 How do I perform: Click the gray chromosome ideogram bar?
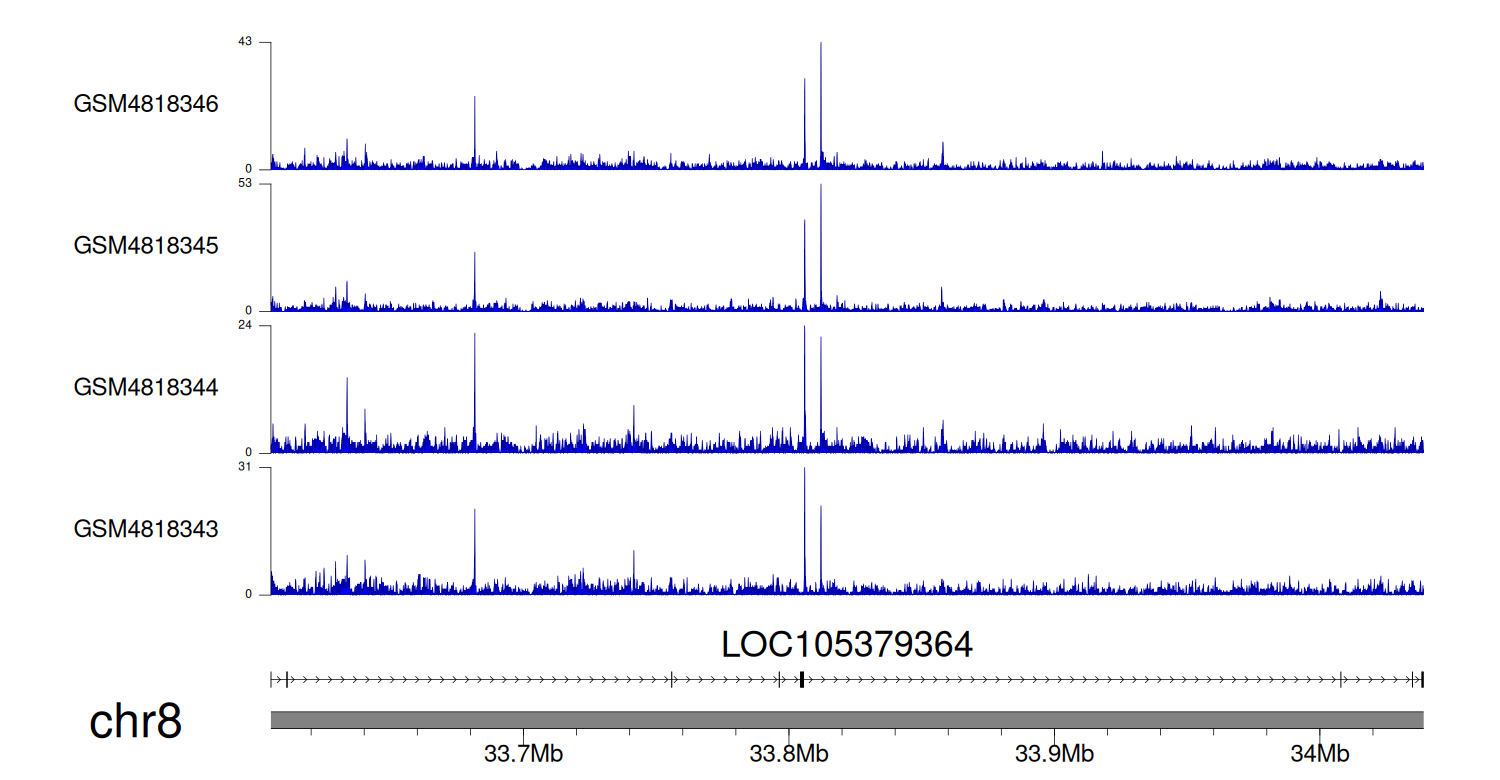click(x=846, y=720)
